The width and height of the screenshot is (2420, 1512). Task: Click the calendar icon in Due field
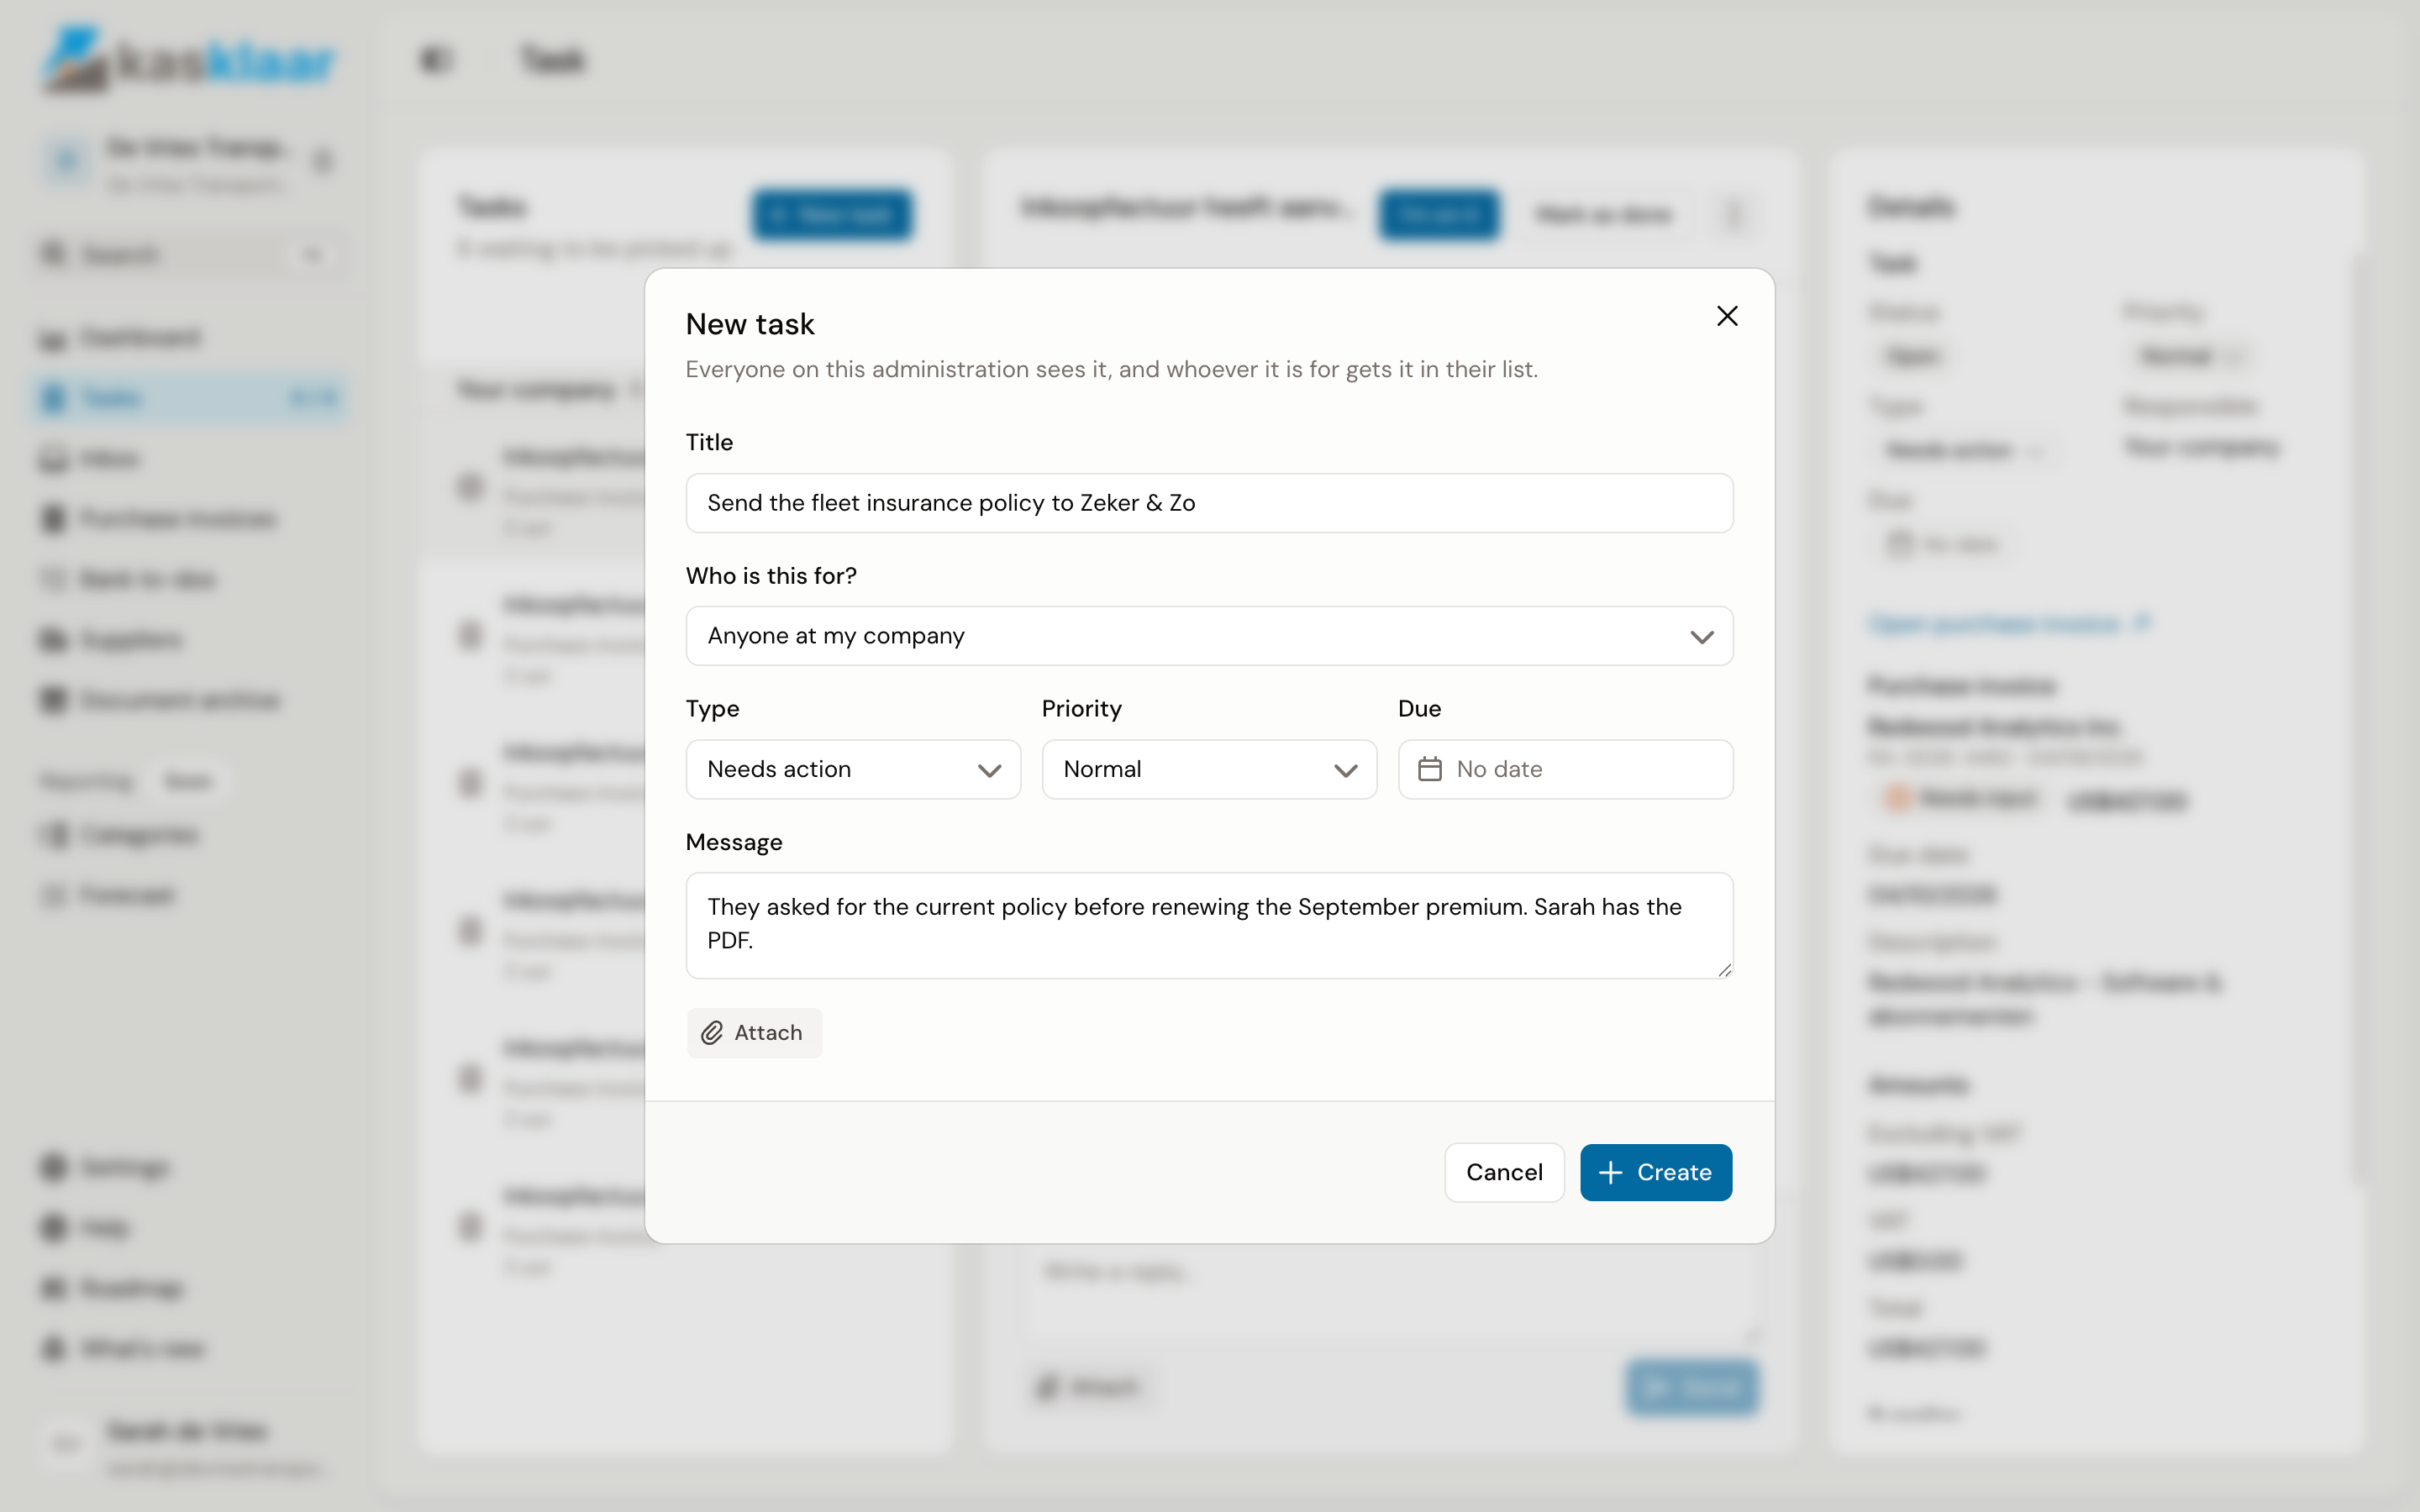tap(1430, 769)
